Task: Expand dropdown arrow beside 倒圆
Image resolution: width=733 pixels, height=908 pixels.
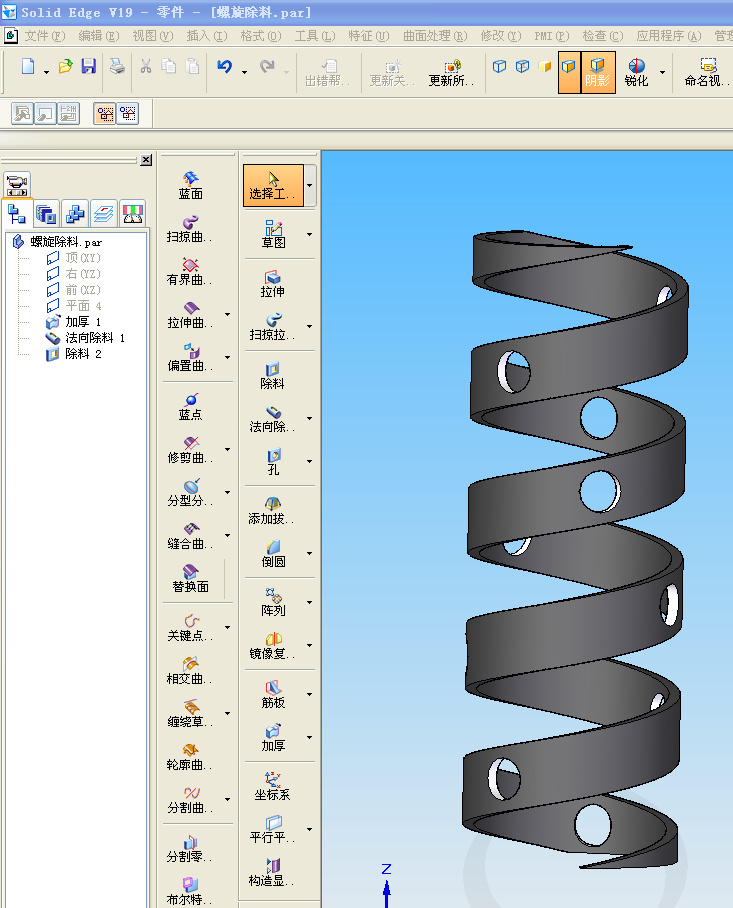Action: tap(309, 553)
